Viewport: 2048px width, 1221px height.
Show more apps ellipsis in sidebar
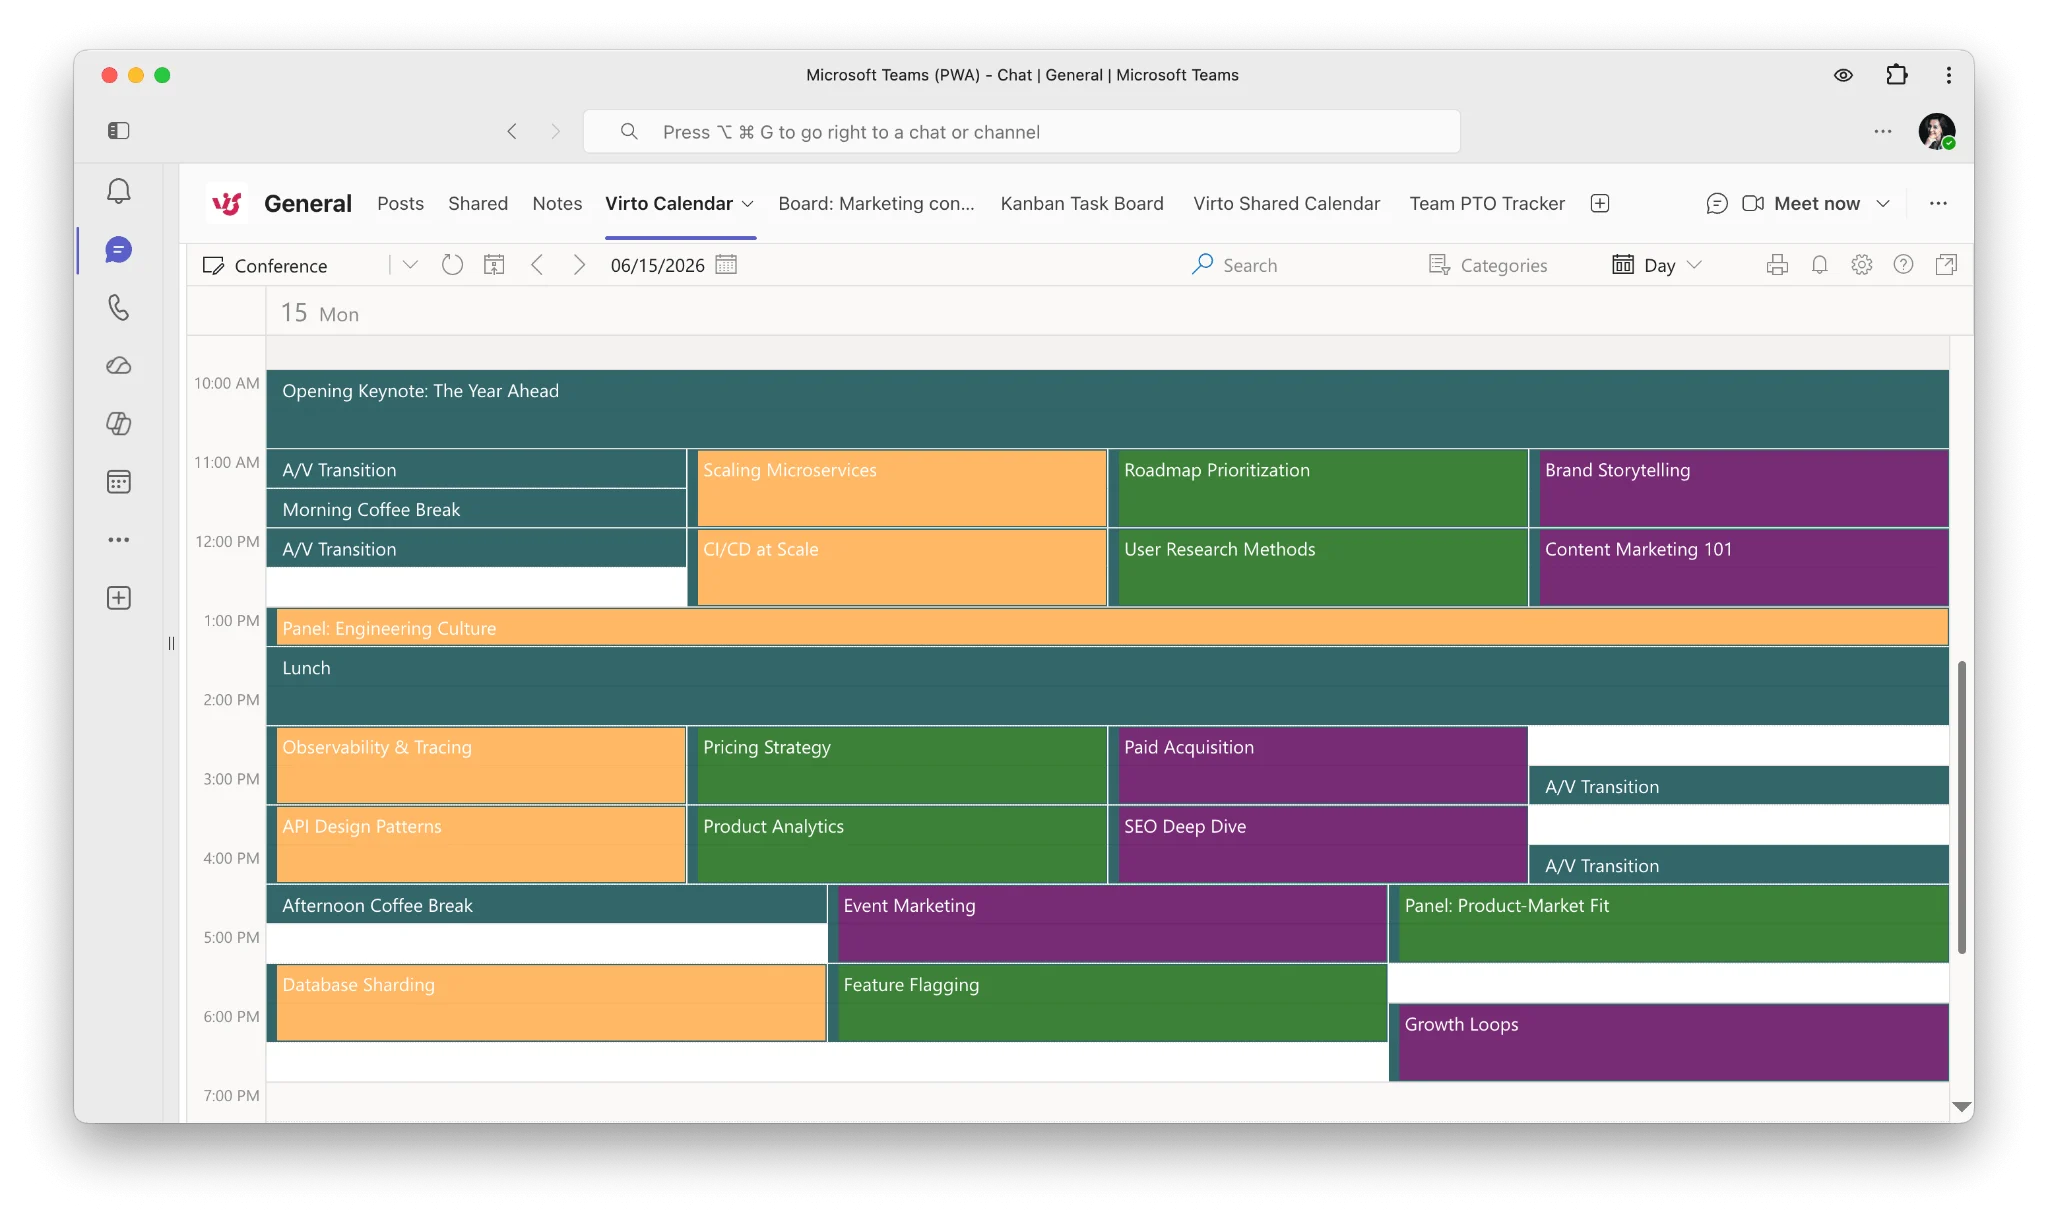(119, 540)
